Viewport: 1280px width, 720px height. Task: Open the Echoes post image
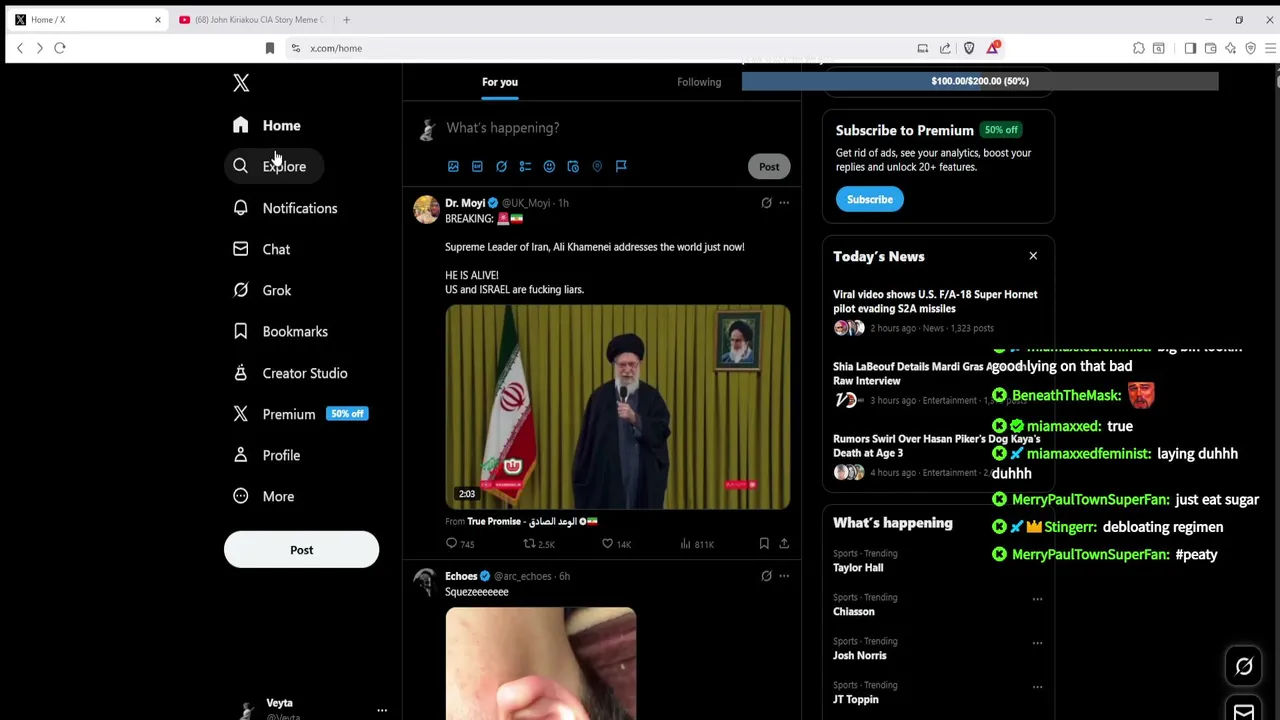pos(540,663)
